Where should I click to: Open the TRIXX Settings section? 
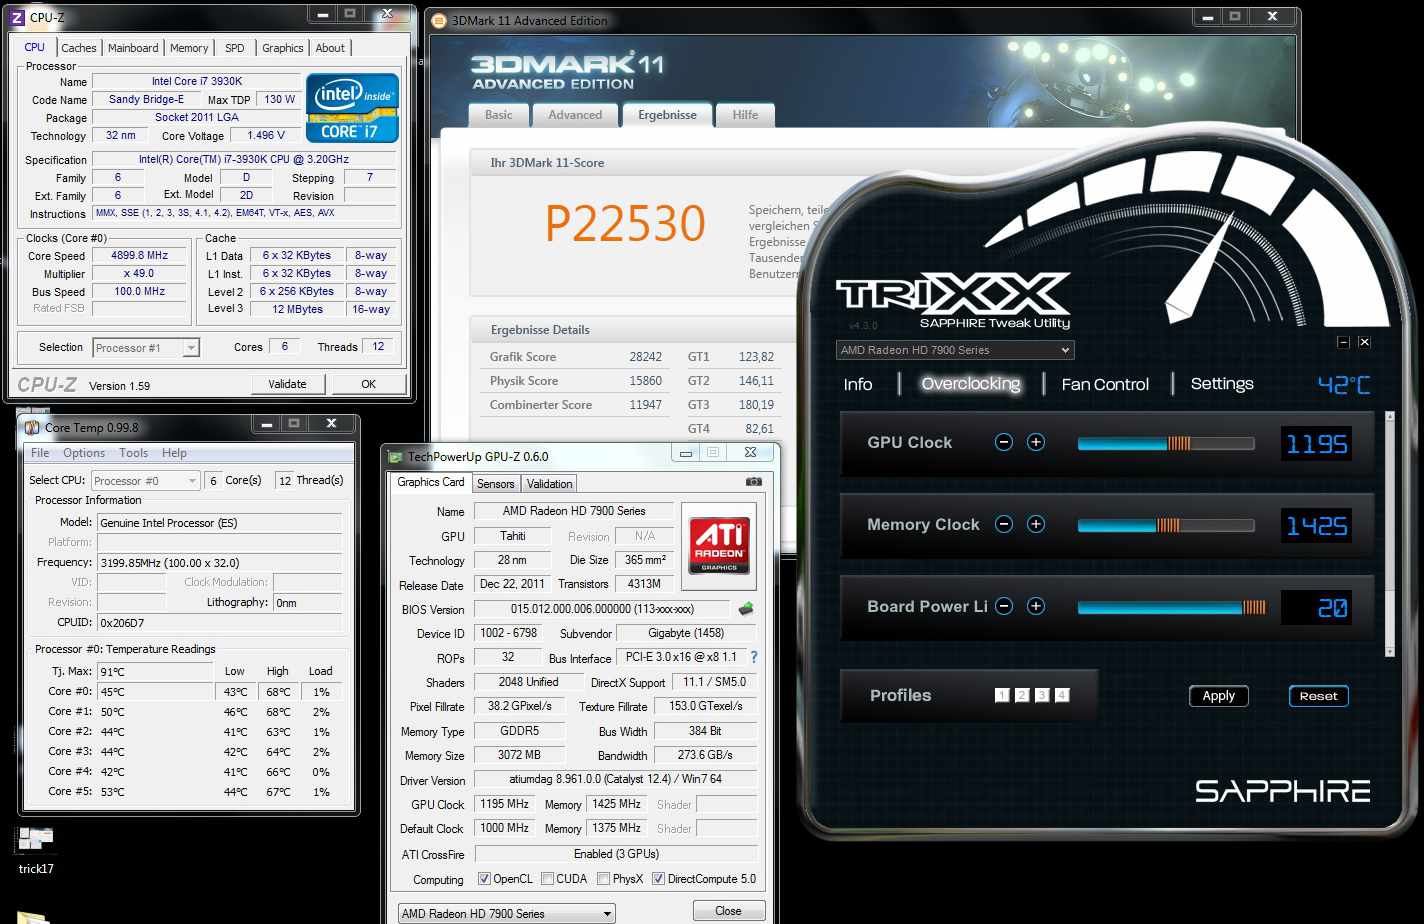[x=1222, y=384]
